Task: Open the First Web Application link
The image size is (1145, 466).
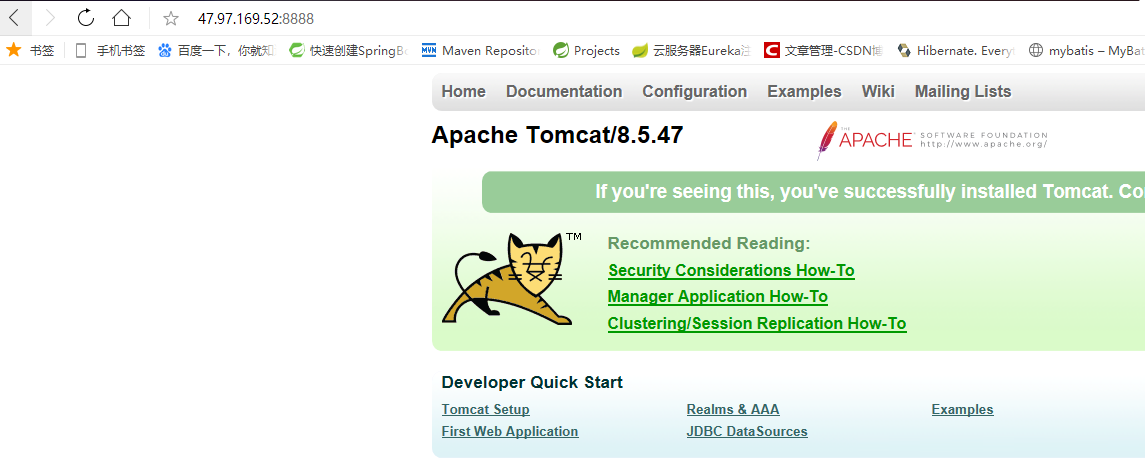Action: 510,432
